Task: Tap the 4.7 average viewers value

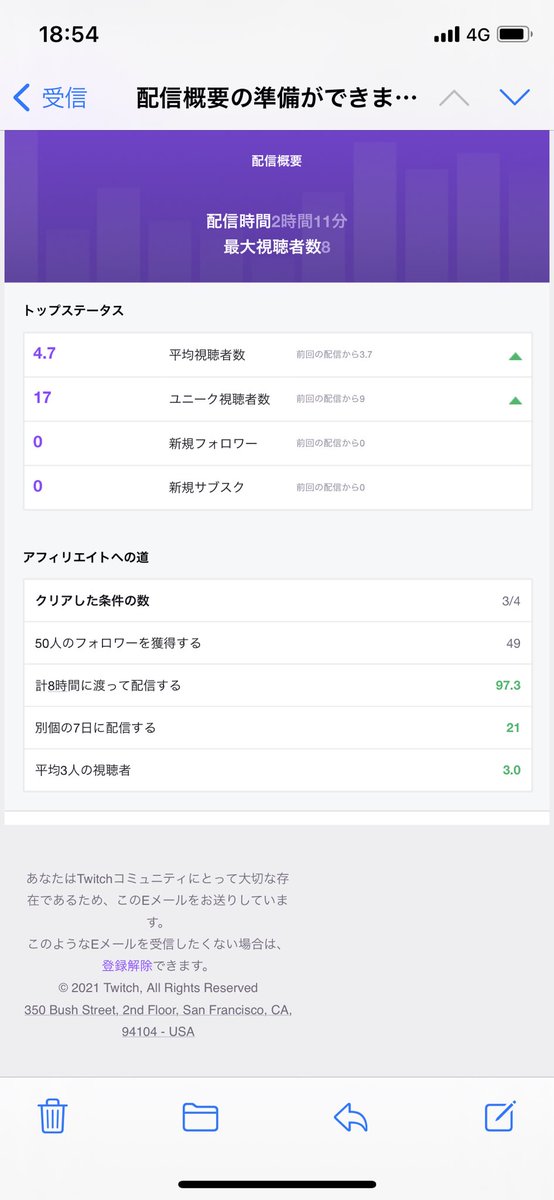Action: [x=44, y=353]
